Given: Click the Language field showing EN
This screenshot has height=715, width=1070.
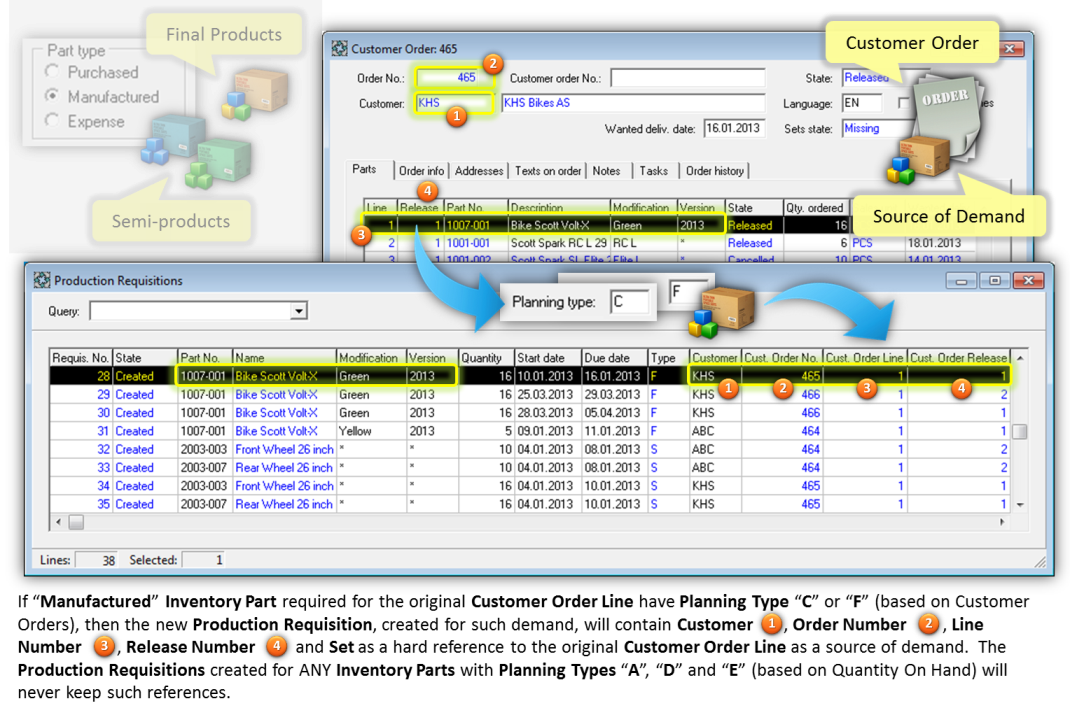Looking at the screenshot, I should [863, 103].
